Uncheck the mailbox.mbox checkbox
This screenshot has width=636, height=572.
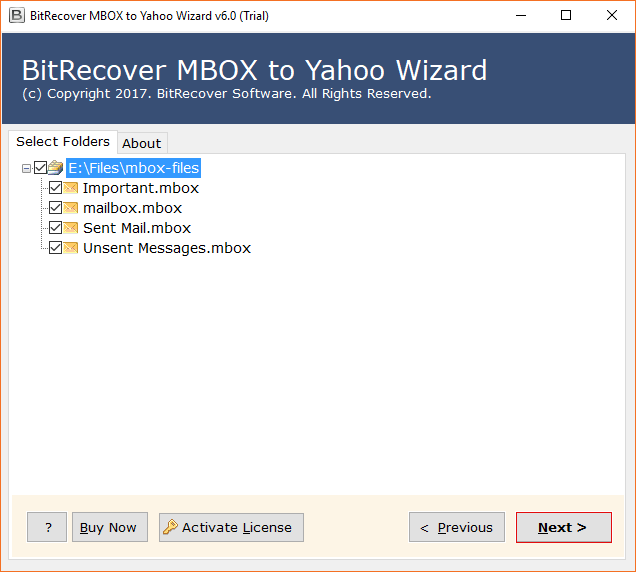55,208
